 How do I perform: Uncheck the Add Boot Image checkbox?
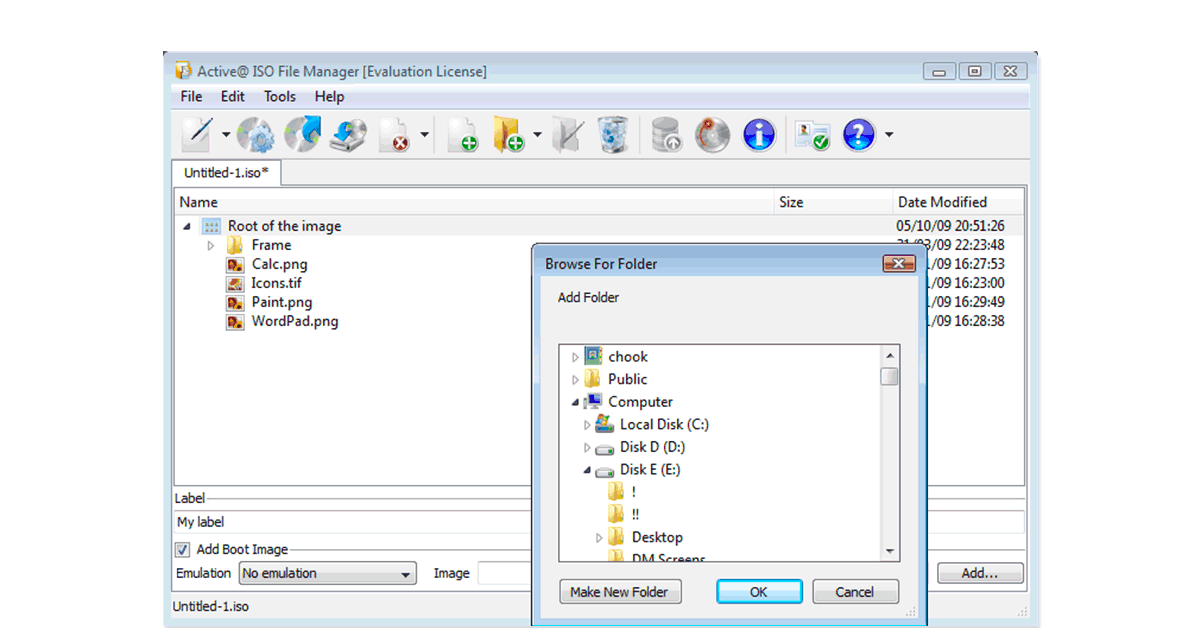pos(183,549)
